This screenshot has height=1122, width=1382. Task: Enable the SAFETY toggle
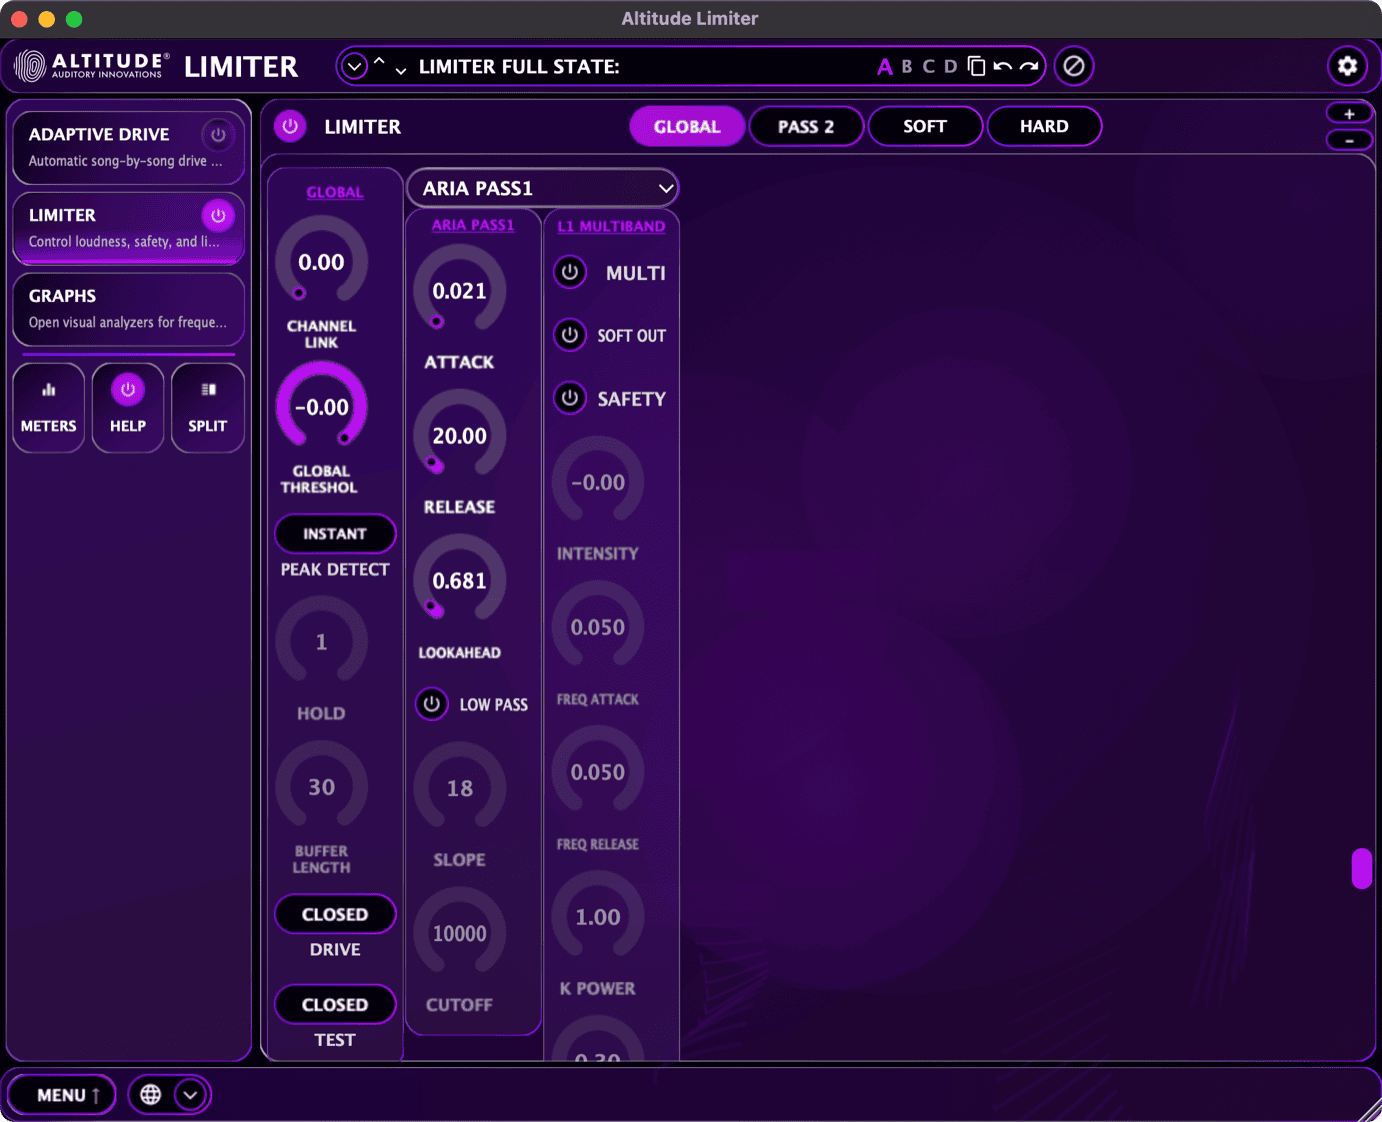(570, 398)
